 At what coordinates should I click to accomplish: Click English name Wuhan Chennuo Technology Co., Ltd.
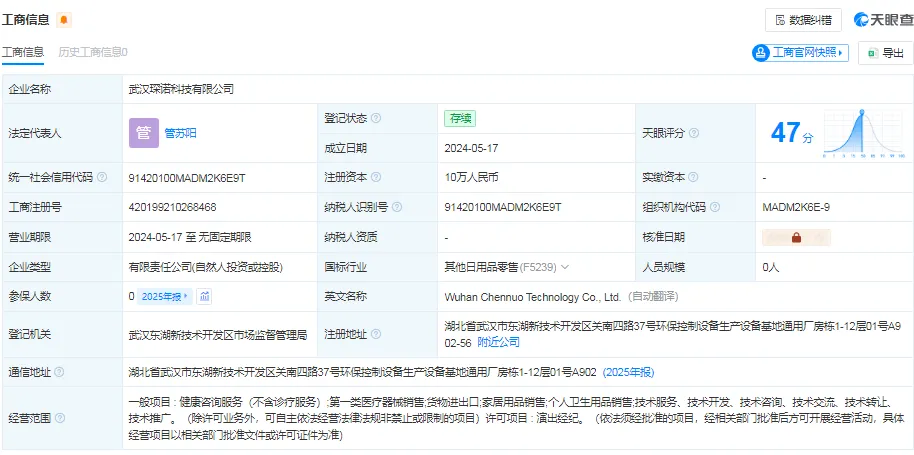pos(533,297)
